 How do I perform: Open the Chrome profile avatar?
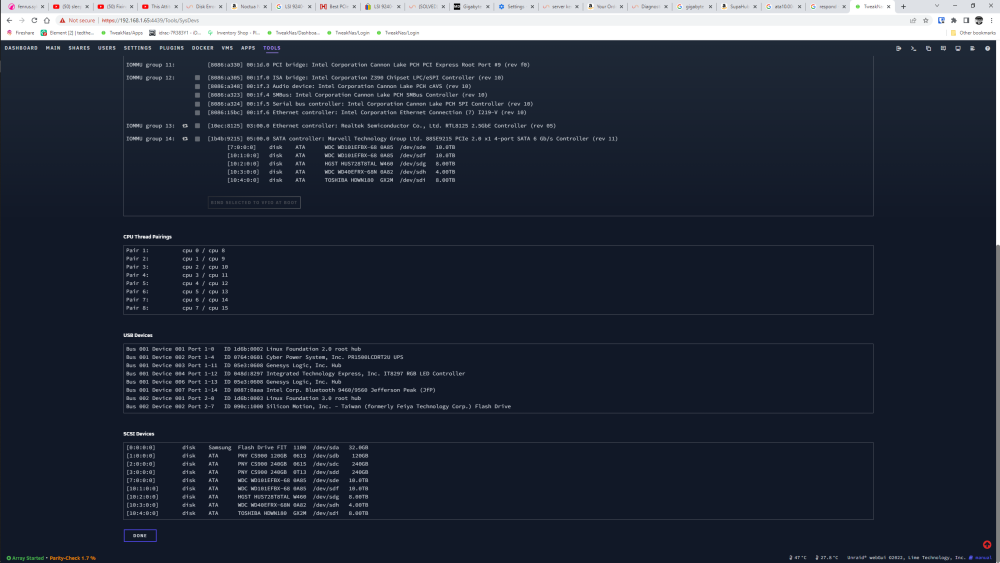[979, 20]
